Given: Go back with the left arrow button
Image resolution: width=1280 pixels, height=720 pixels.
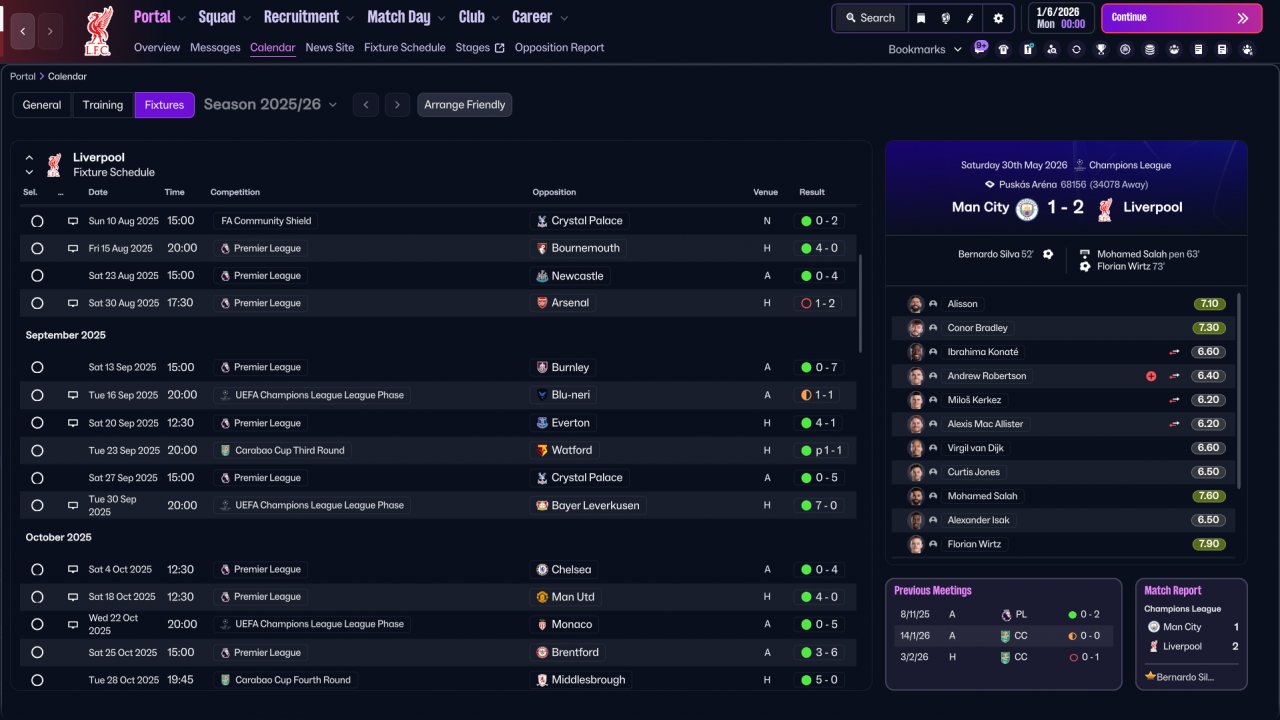Looking at the screenshot, I should pyautogui.click(x=22, y=31).
